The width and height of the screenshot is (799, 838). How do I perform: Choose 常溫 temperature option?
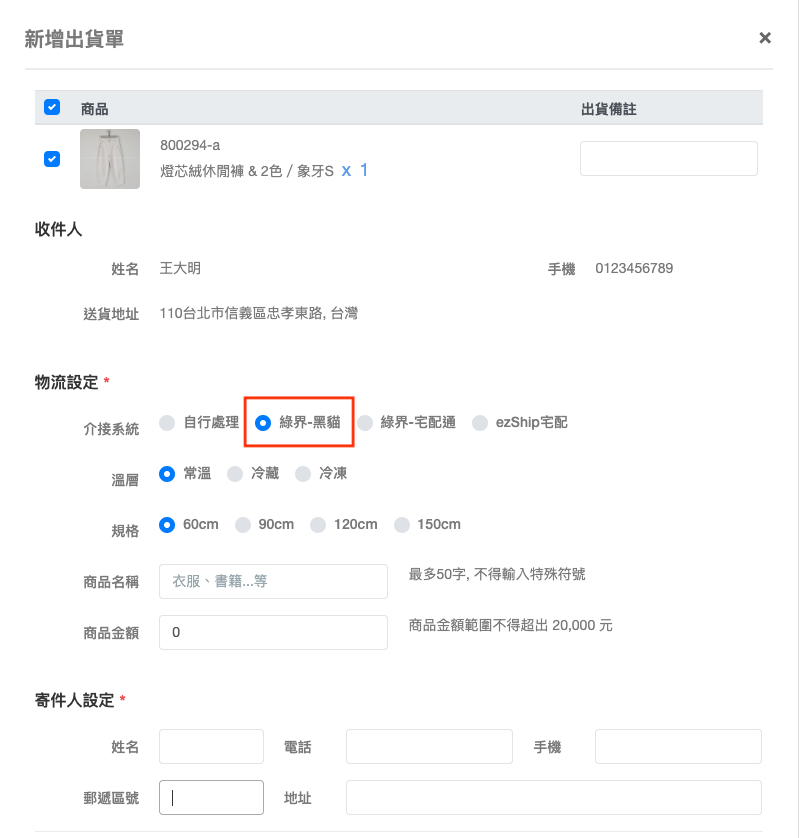tap(167, 474)
